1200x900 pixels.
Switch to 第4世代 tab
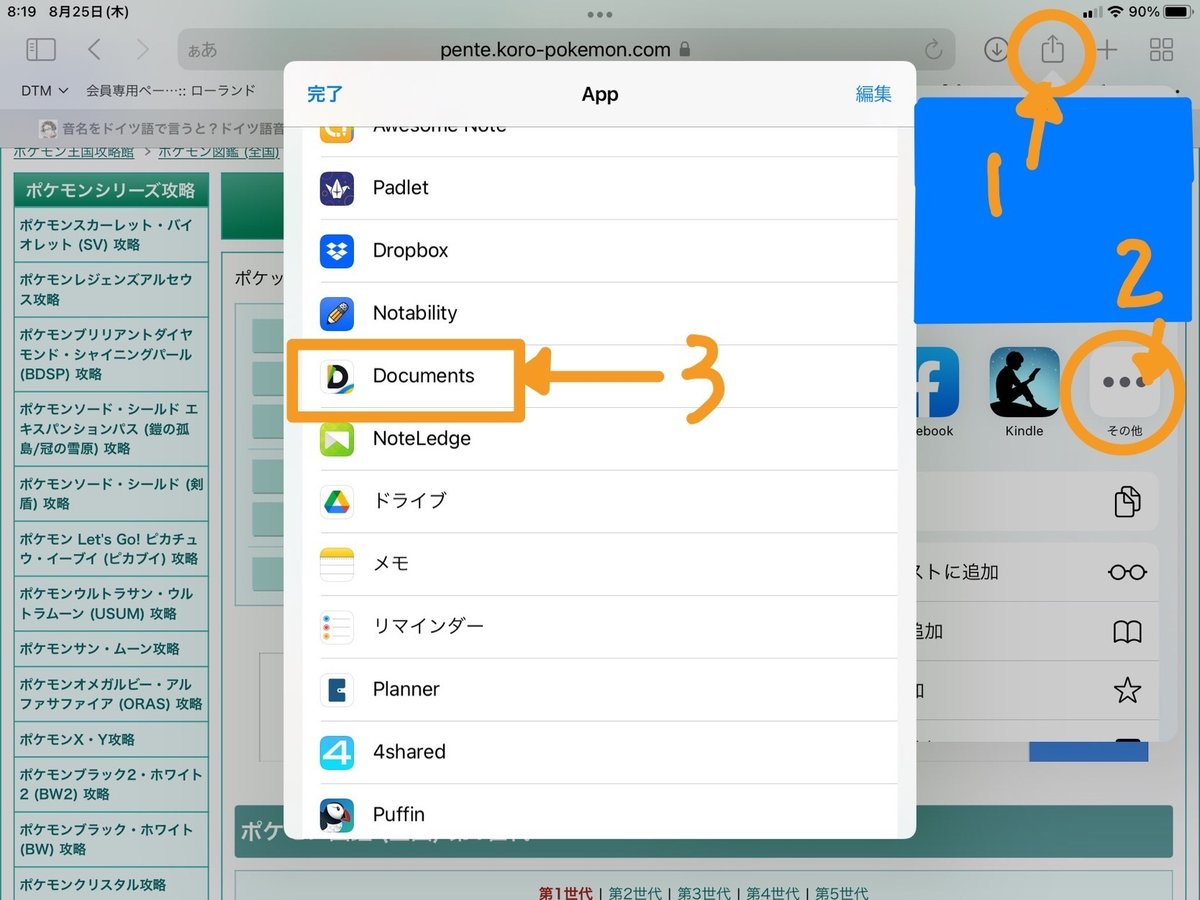pyautogui.click(x=773, y=893)
